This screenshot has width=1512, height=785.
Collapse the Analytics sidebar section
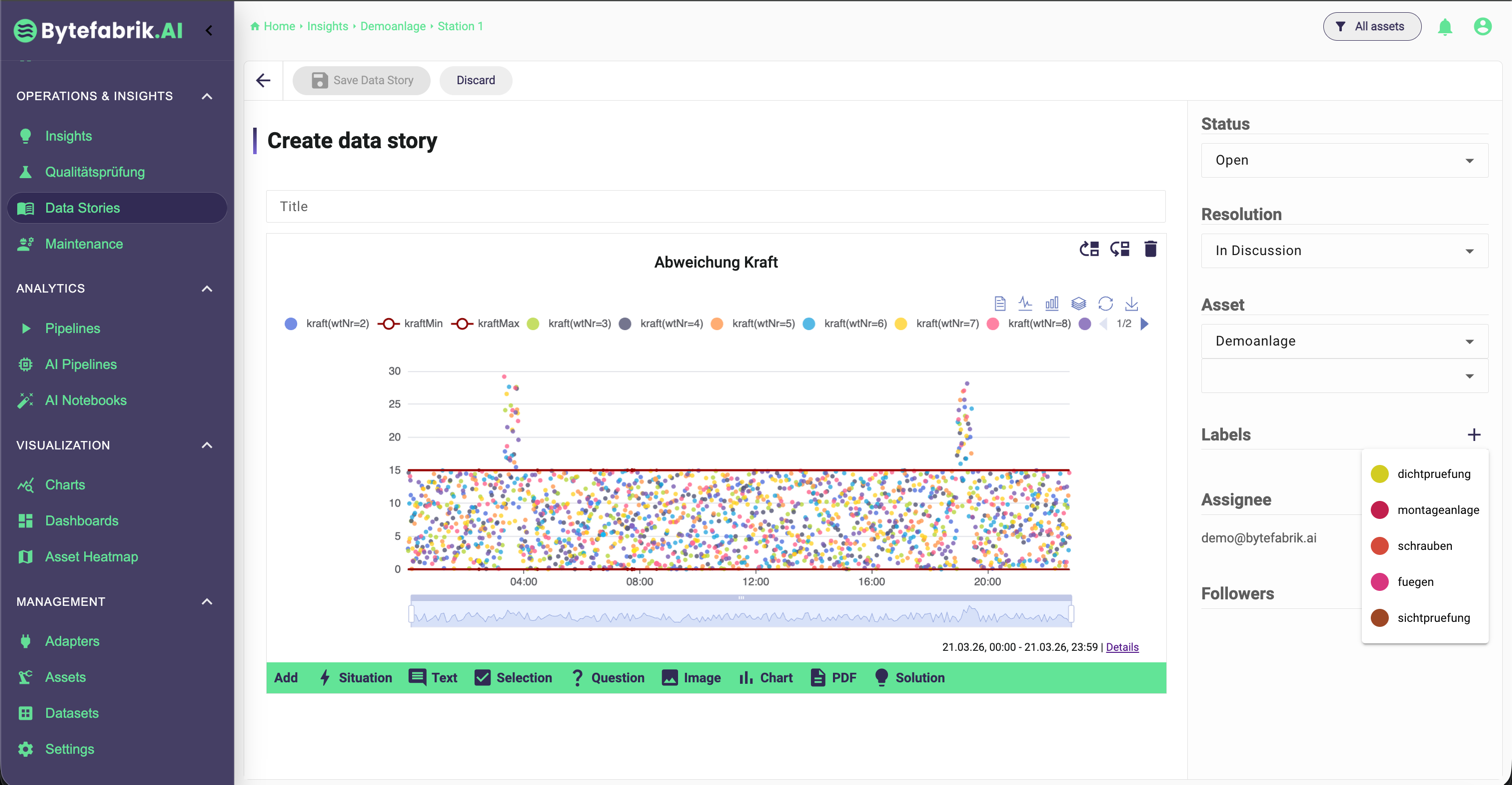point(207,289)
